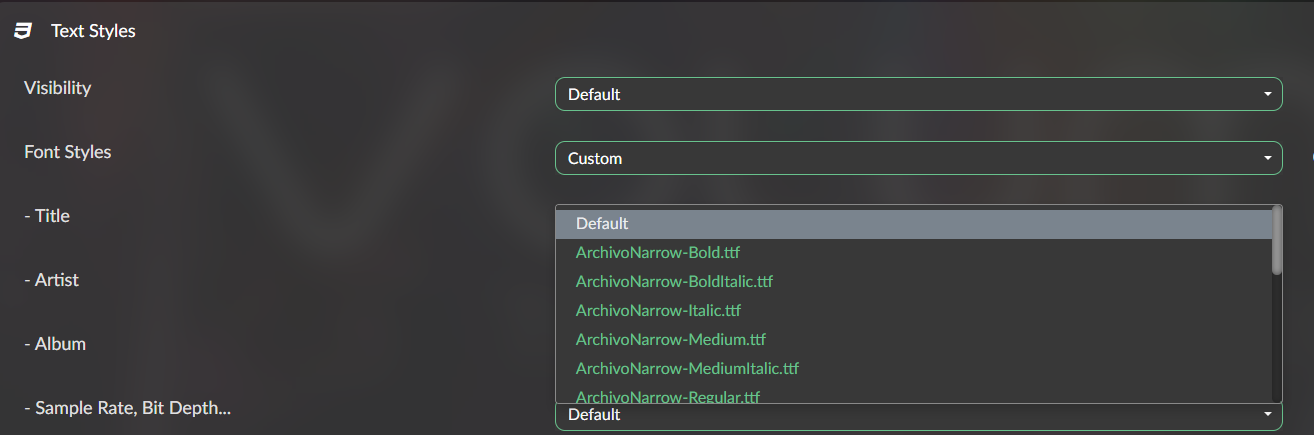The height and width of the screenshot is (435, 1314).
Task: Click font list scrollbar track below thumb
Action: pos(1276,340)
